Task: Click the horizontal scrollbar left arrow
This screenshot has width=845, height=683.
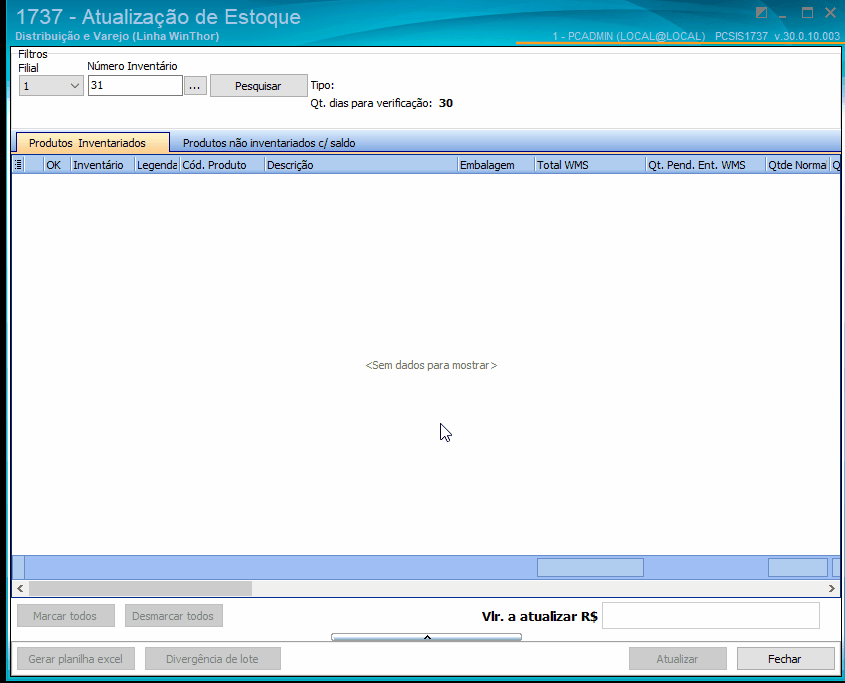Action: click(x=20, y=588)
